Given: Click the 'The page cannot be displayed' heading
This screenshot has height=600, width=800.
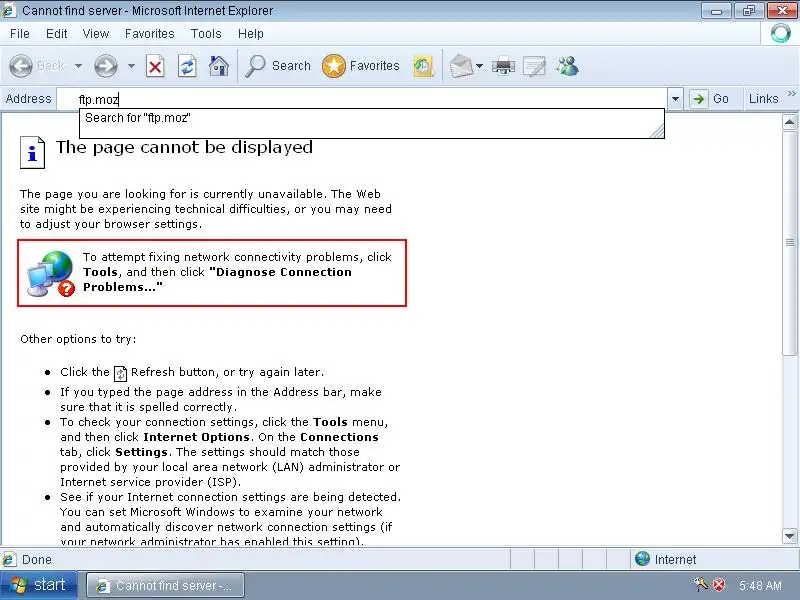Looking at the screenshot, I should click(x=184, y=147).
